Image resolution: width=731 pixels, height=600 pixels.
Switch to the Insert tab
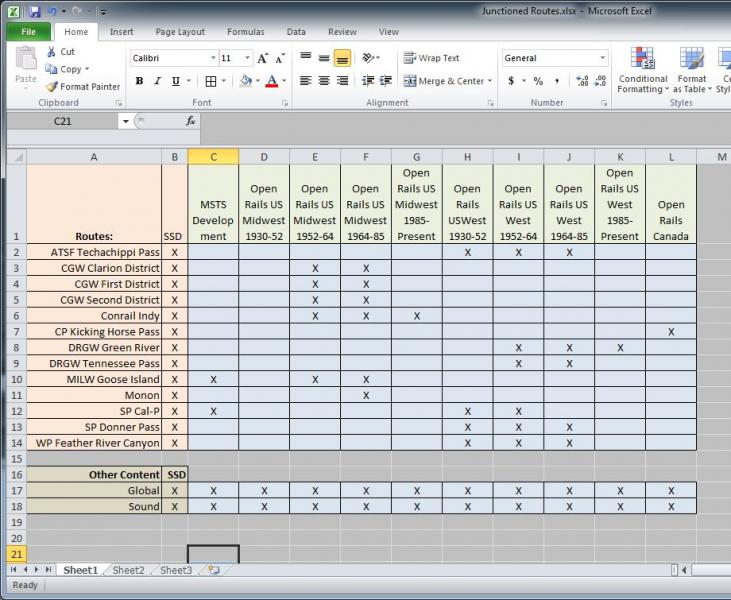coord(121,32)
